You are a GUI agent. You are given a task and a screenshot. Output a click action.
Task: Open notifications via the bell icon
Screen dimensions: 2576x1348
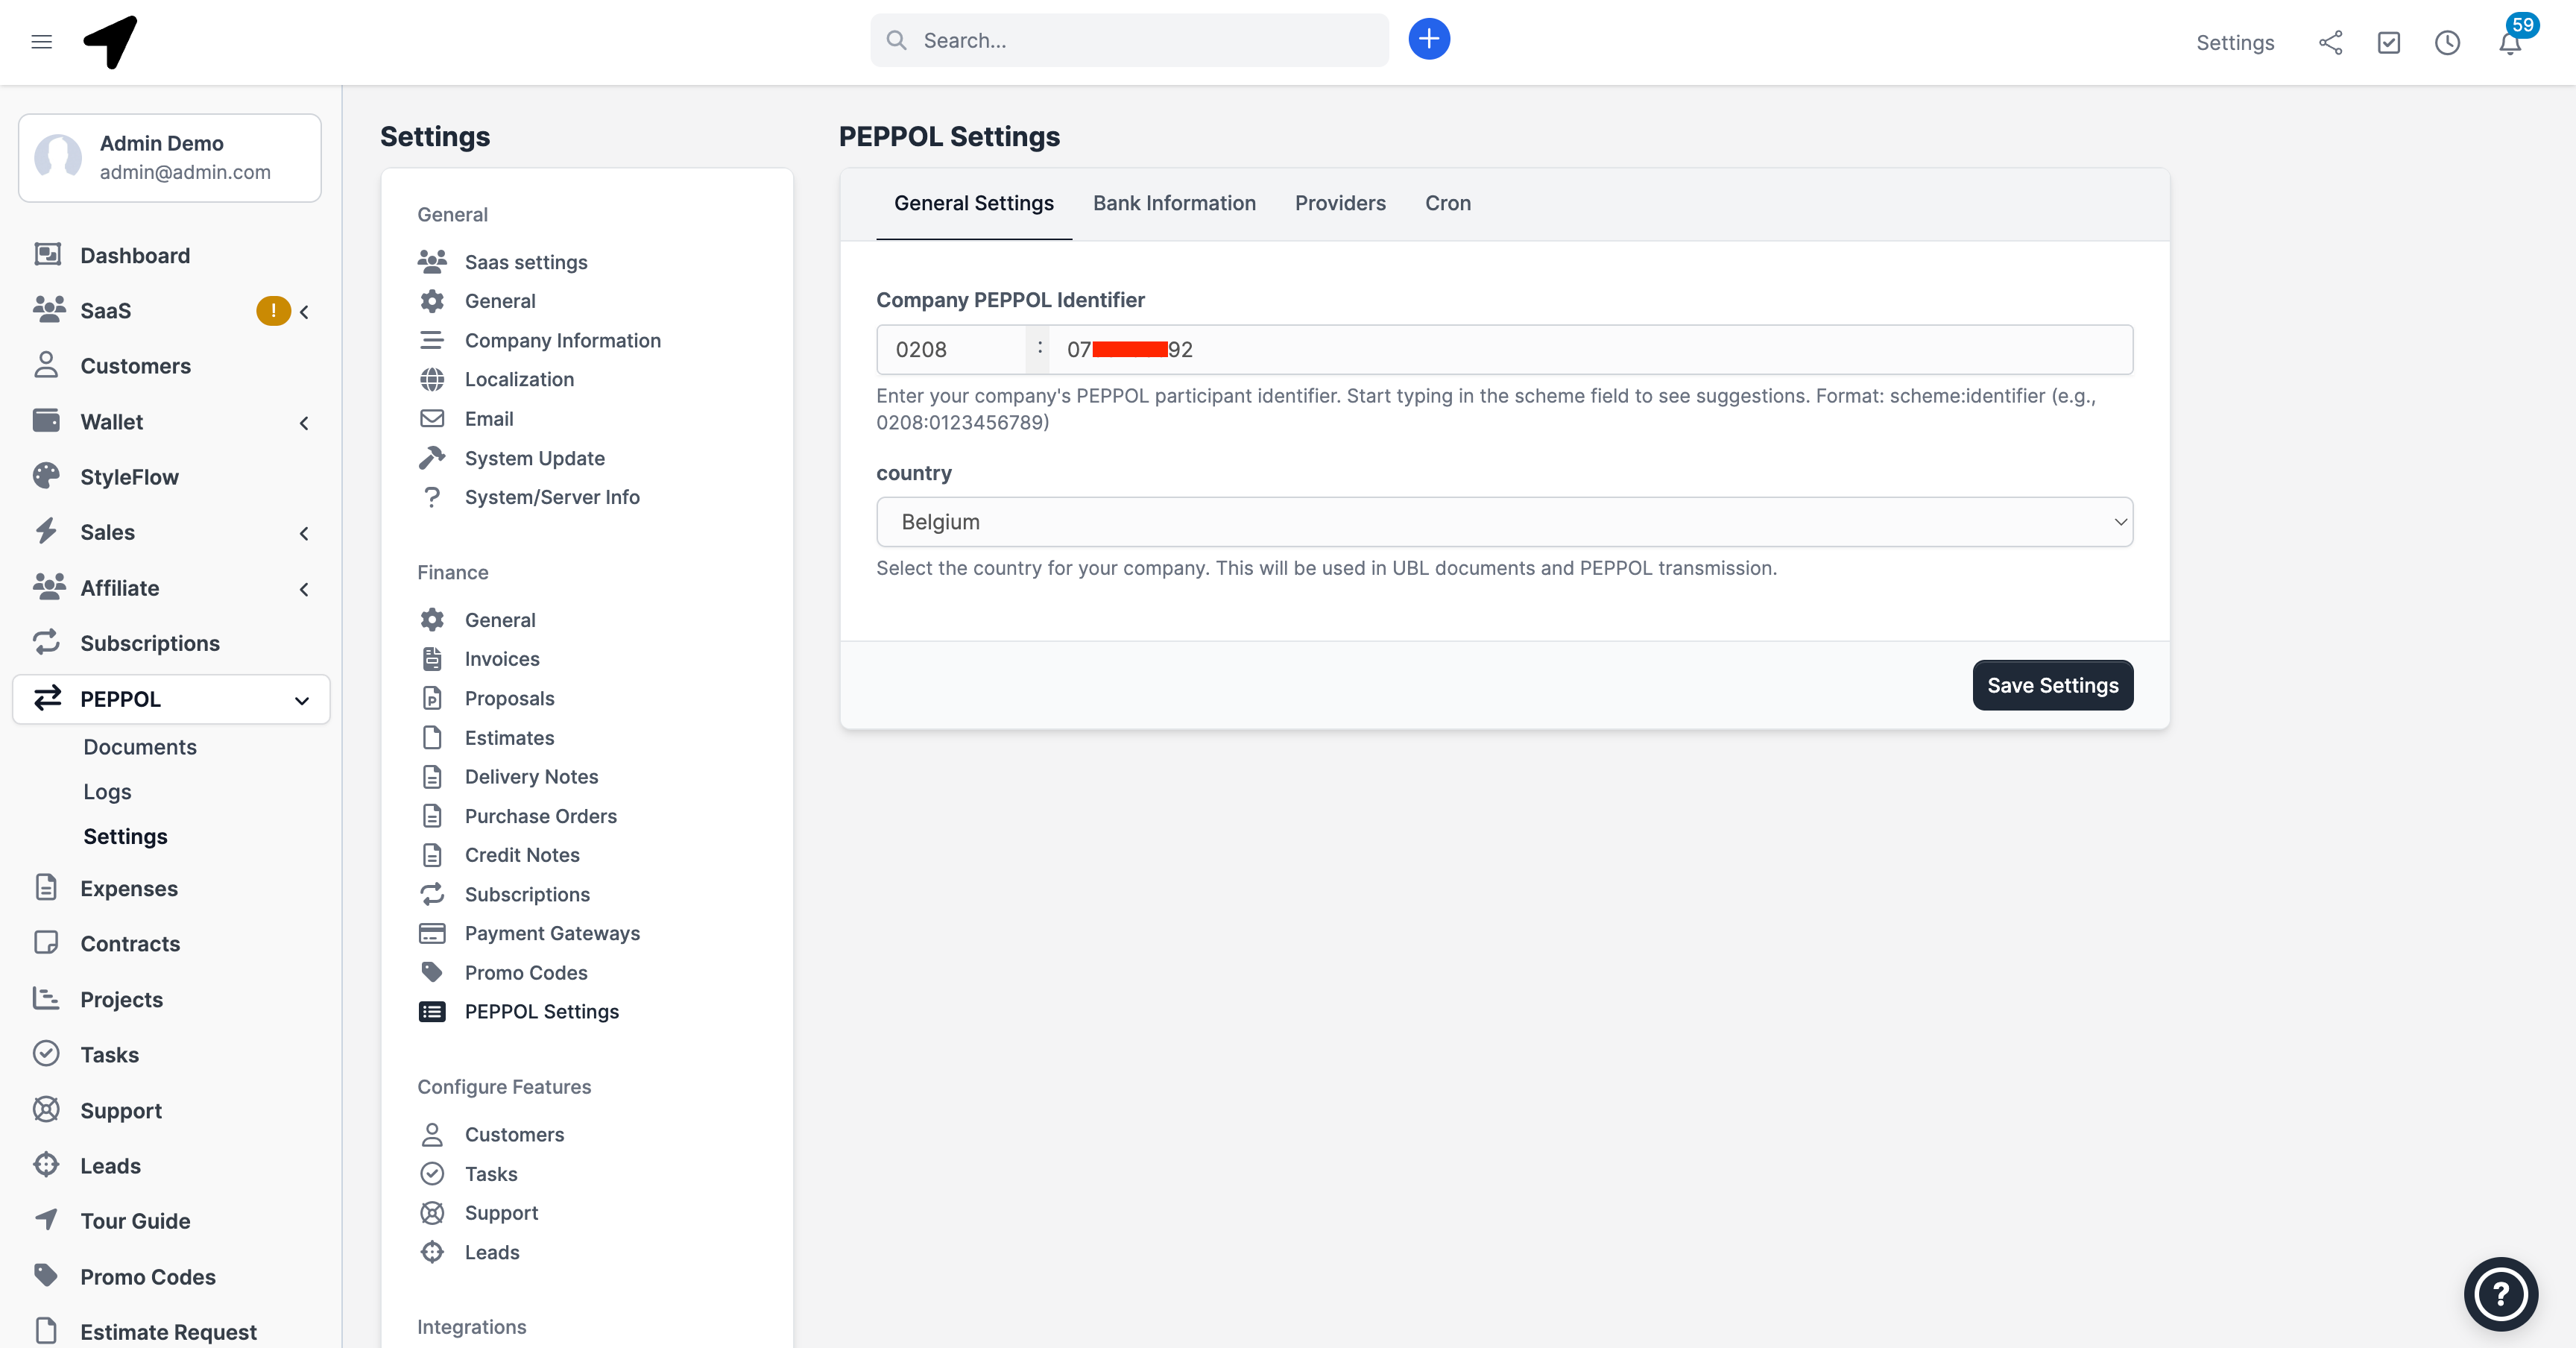[x=2510, y=43]
